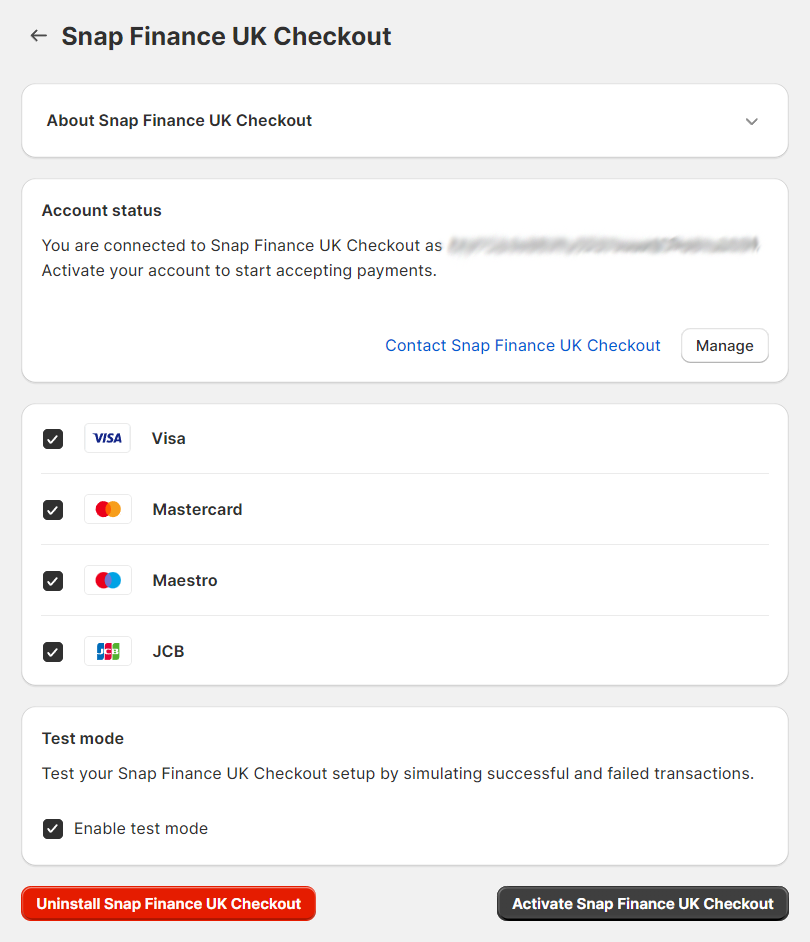Click the back arrow next to the title

click(x=38, y=35)
